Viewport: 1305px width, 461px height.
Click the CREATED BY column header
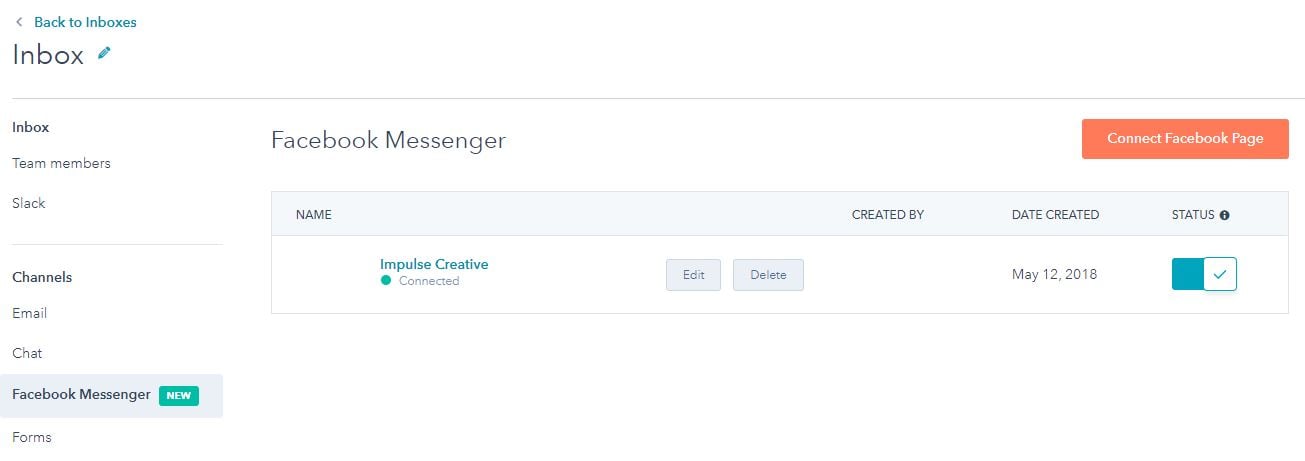pos(887,215)
